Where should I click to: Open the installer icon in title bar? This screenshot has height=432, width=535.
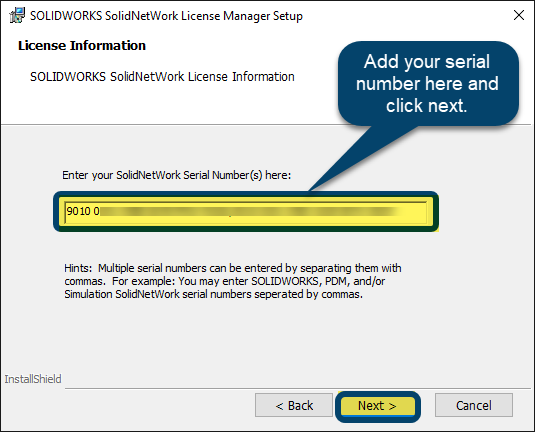tap(17, 15)
